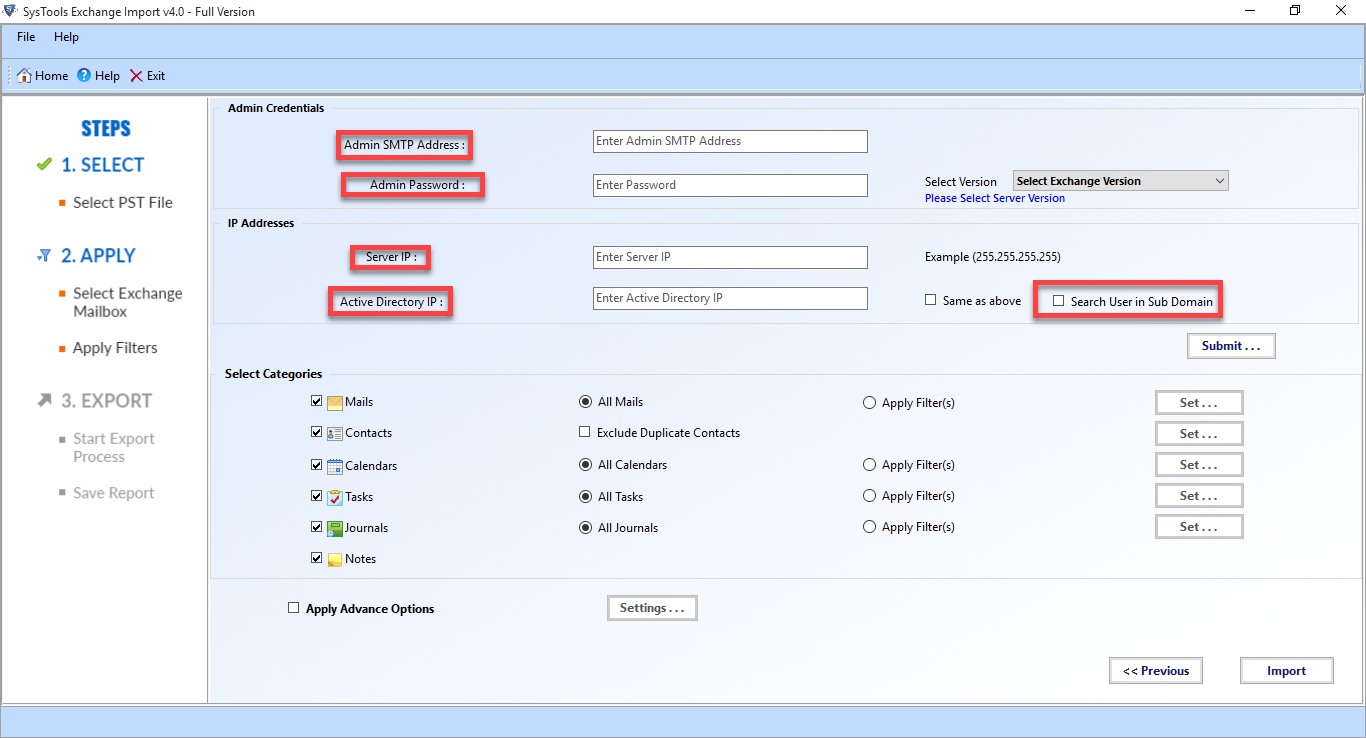Select the All Calendars radio button
This screenshot has width=1366, height=738.
[585, 465]
